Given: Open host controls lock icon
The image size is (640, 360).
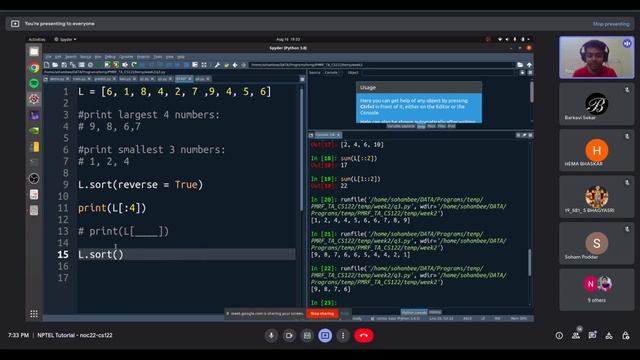Looking at the screenshot, I should pyautogui.click(x=626, y=336).
